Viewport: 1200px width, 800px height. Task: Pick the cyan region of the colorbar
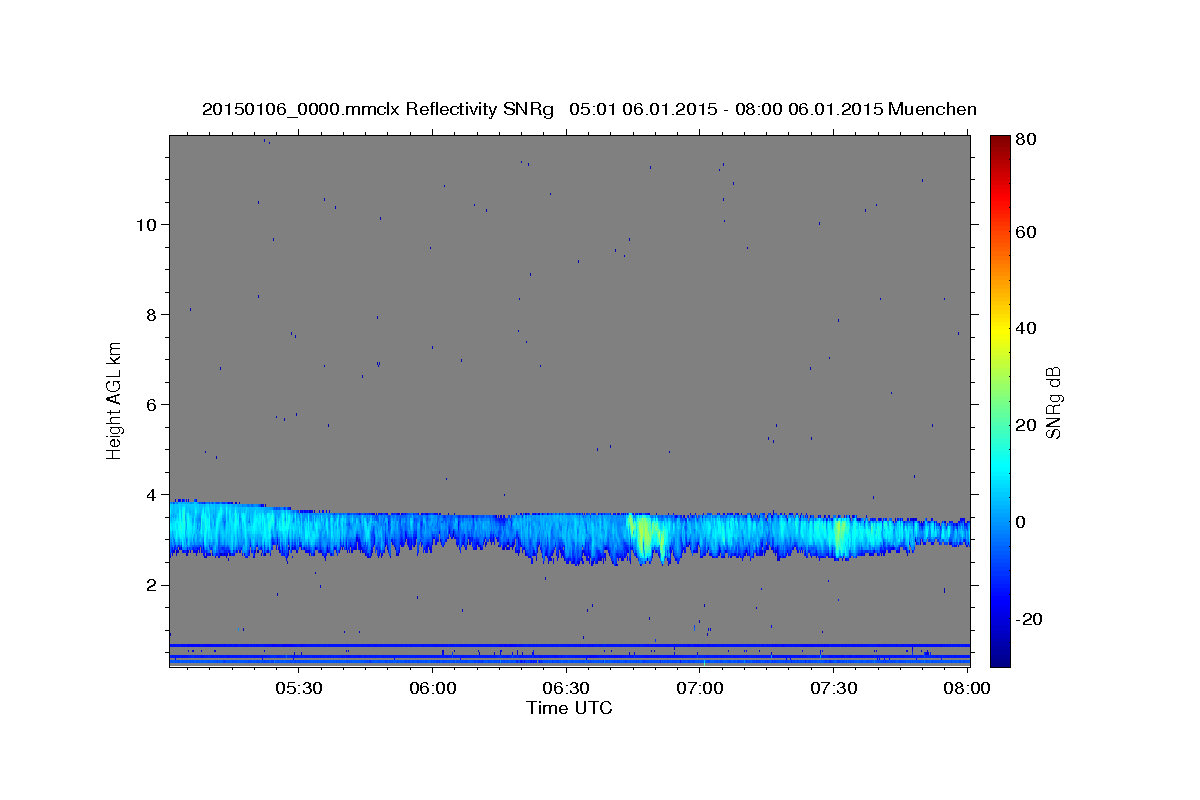click(1000, 470)
